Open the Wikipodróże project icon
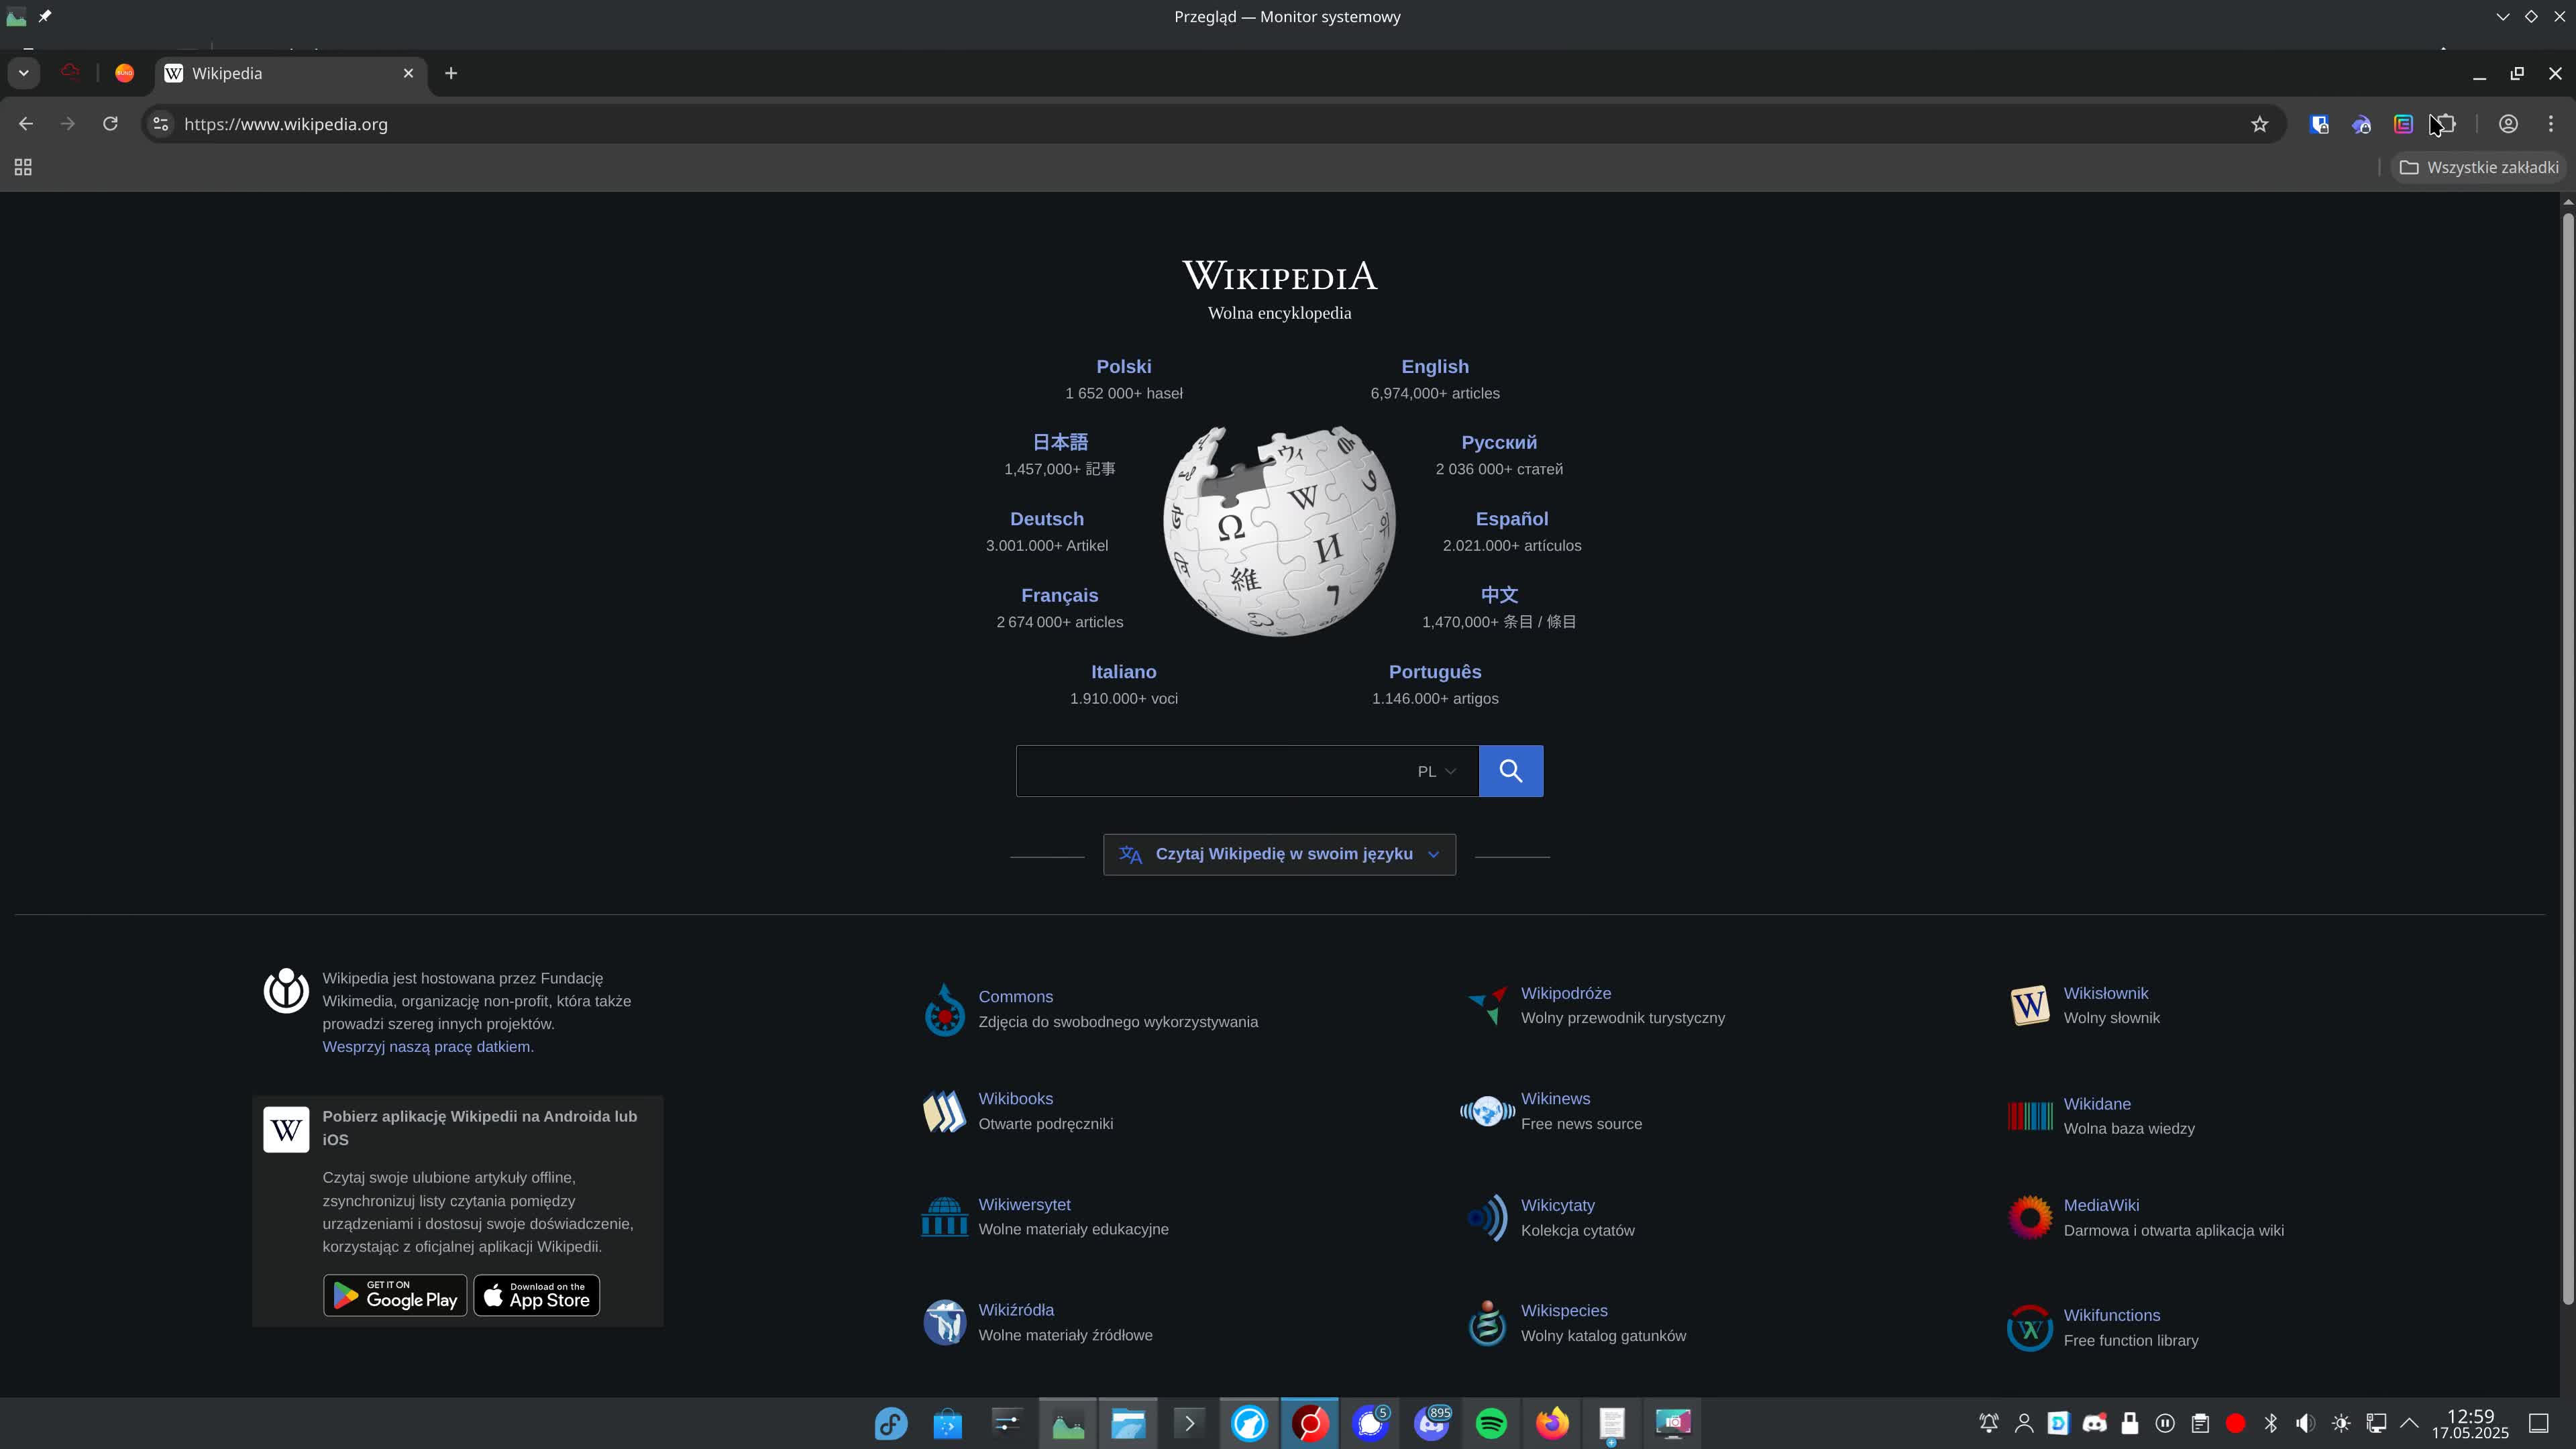The height and width of the screenshot is (1449, 2576). tap(1487, 1005)
